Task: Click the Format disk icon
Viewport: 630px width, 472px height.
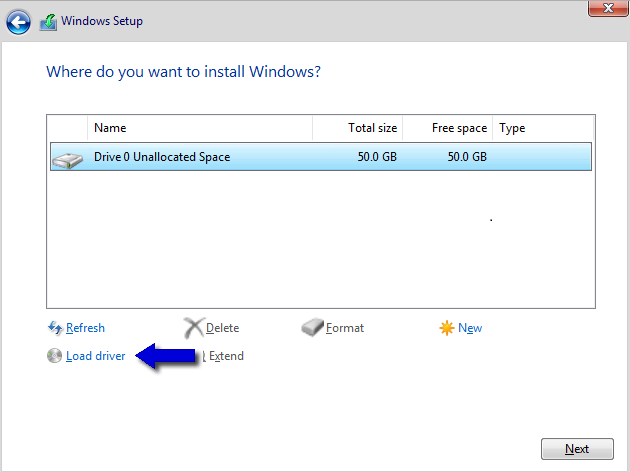Action: coord(313,327)
